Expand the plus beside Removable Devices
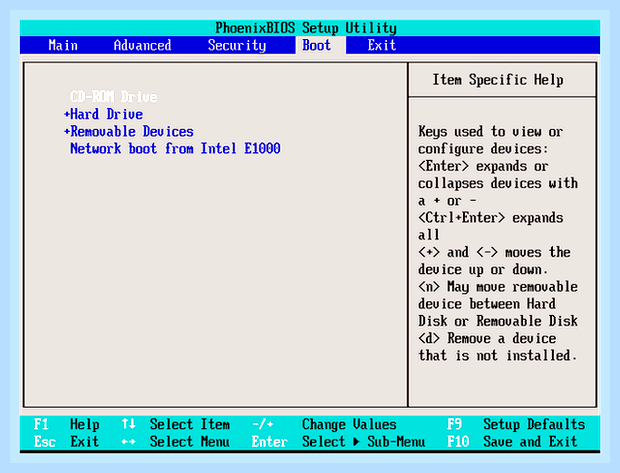This screenshot has width=620, height=473. pos(67,131)
